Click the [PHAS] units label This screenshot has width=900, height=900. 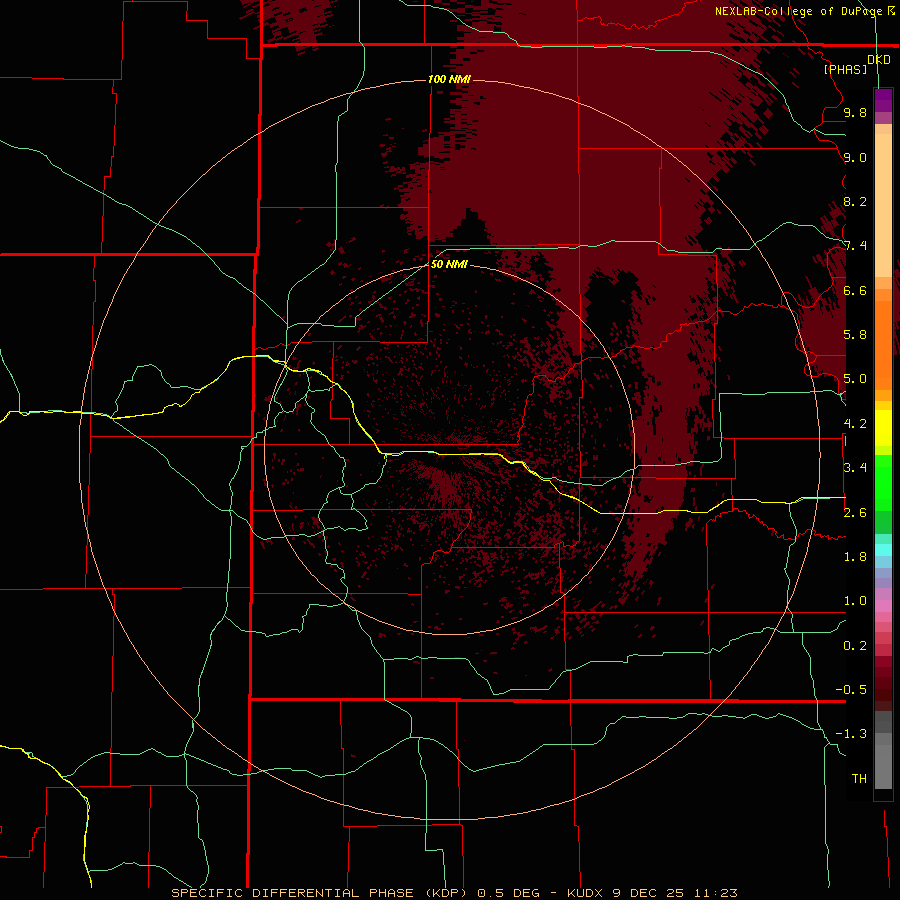pos(845,69)
